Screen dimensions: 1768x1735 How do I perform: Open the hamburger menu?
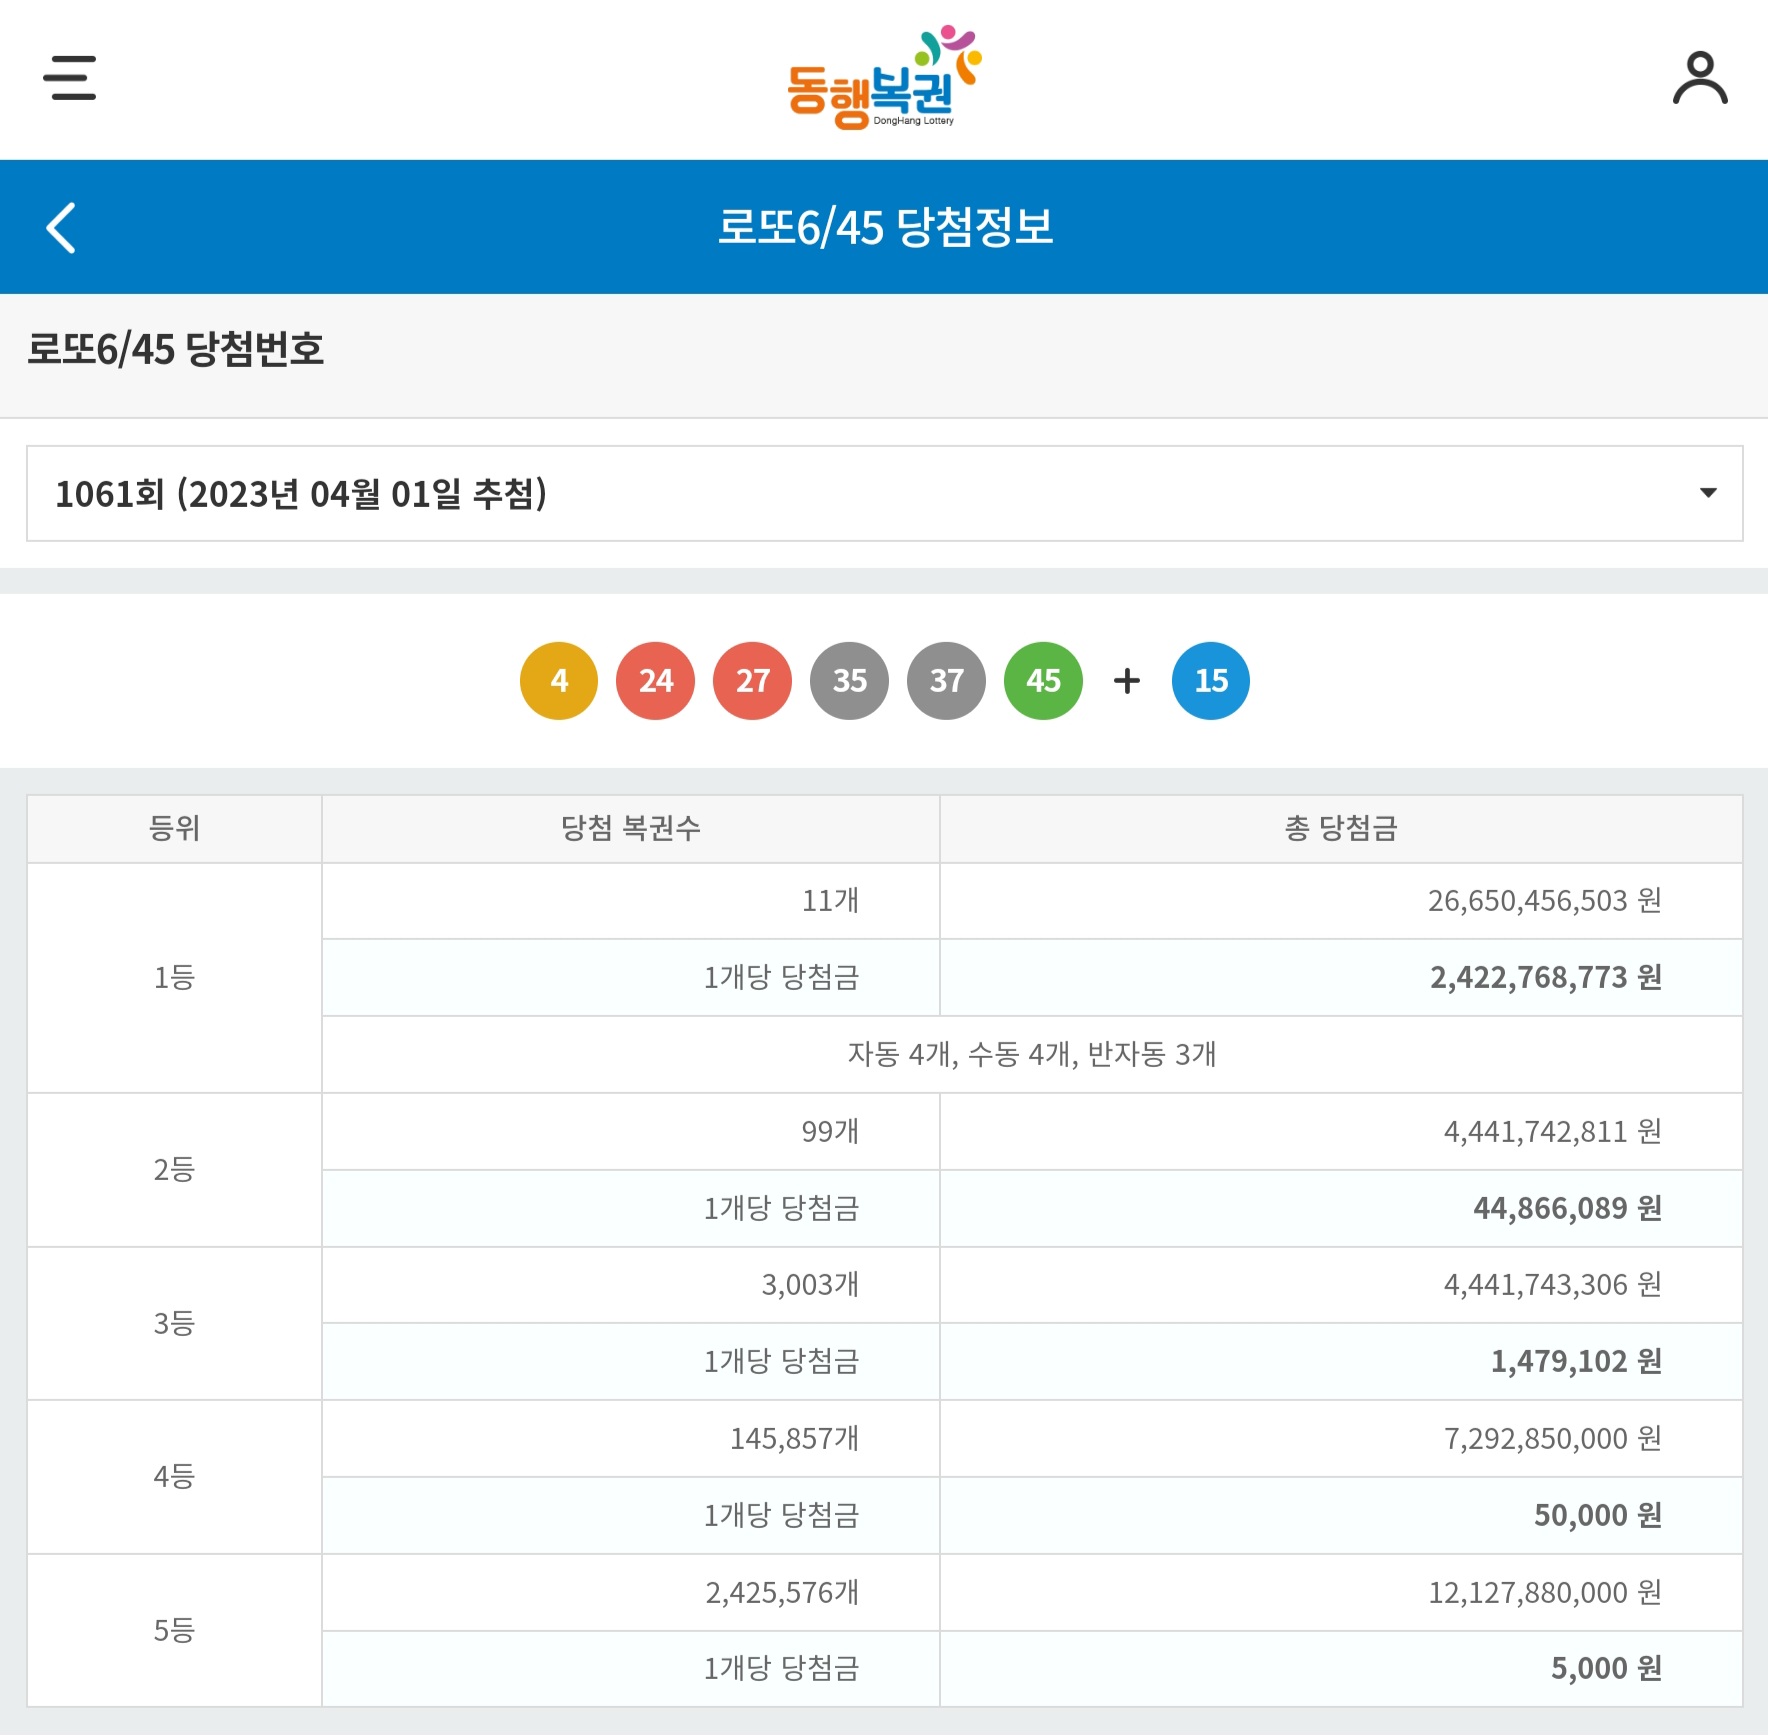(70, 78)
